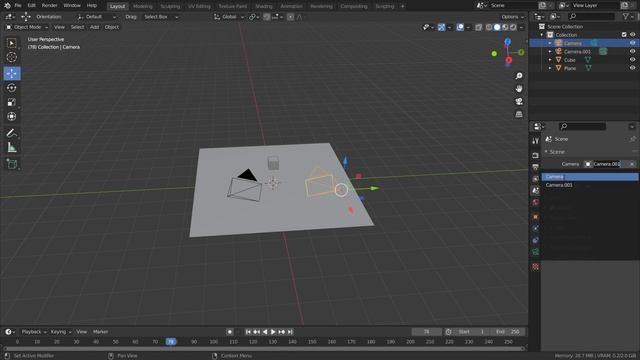This screenshot has width=640, height=360.
Task: Switch to the Modeling workspace tab
Action: pos(143,6)
